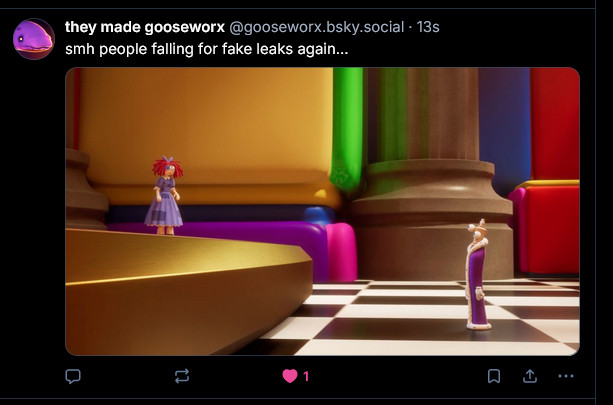The image size is (613, 405).
Task: Open post text about fake leaks
Action: coord(206,49)
